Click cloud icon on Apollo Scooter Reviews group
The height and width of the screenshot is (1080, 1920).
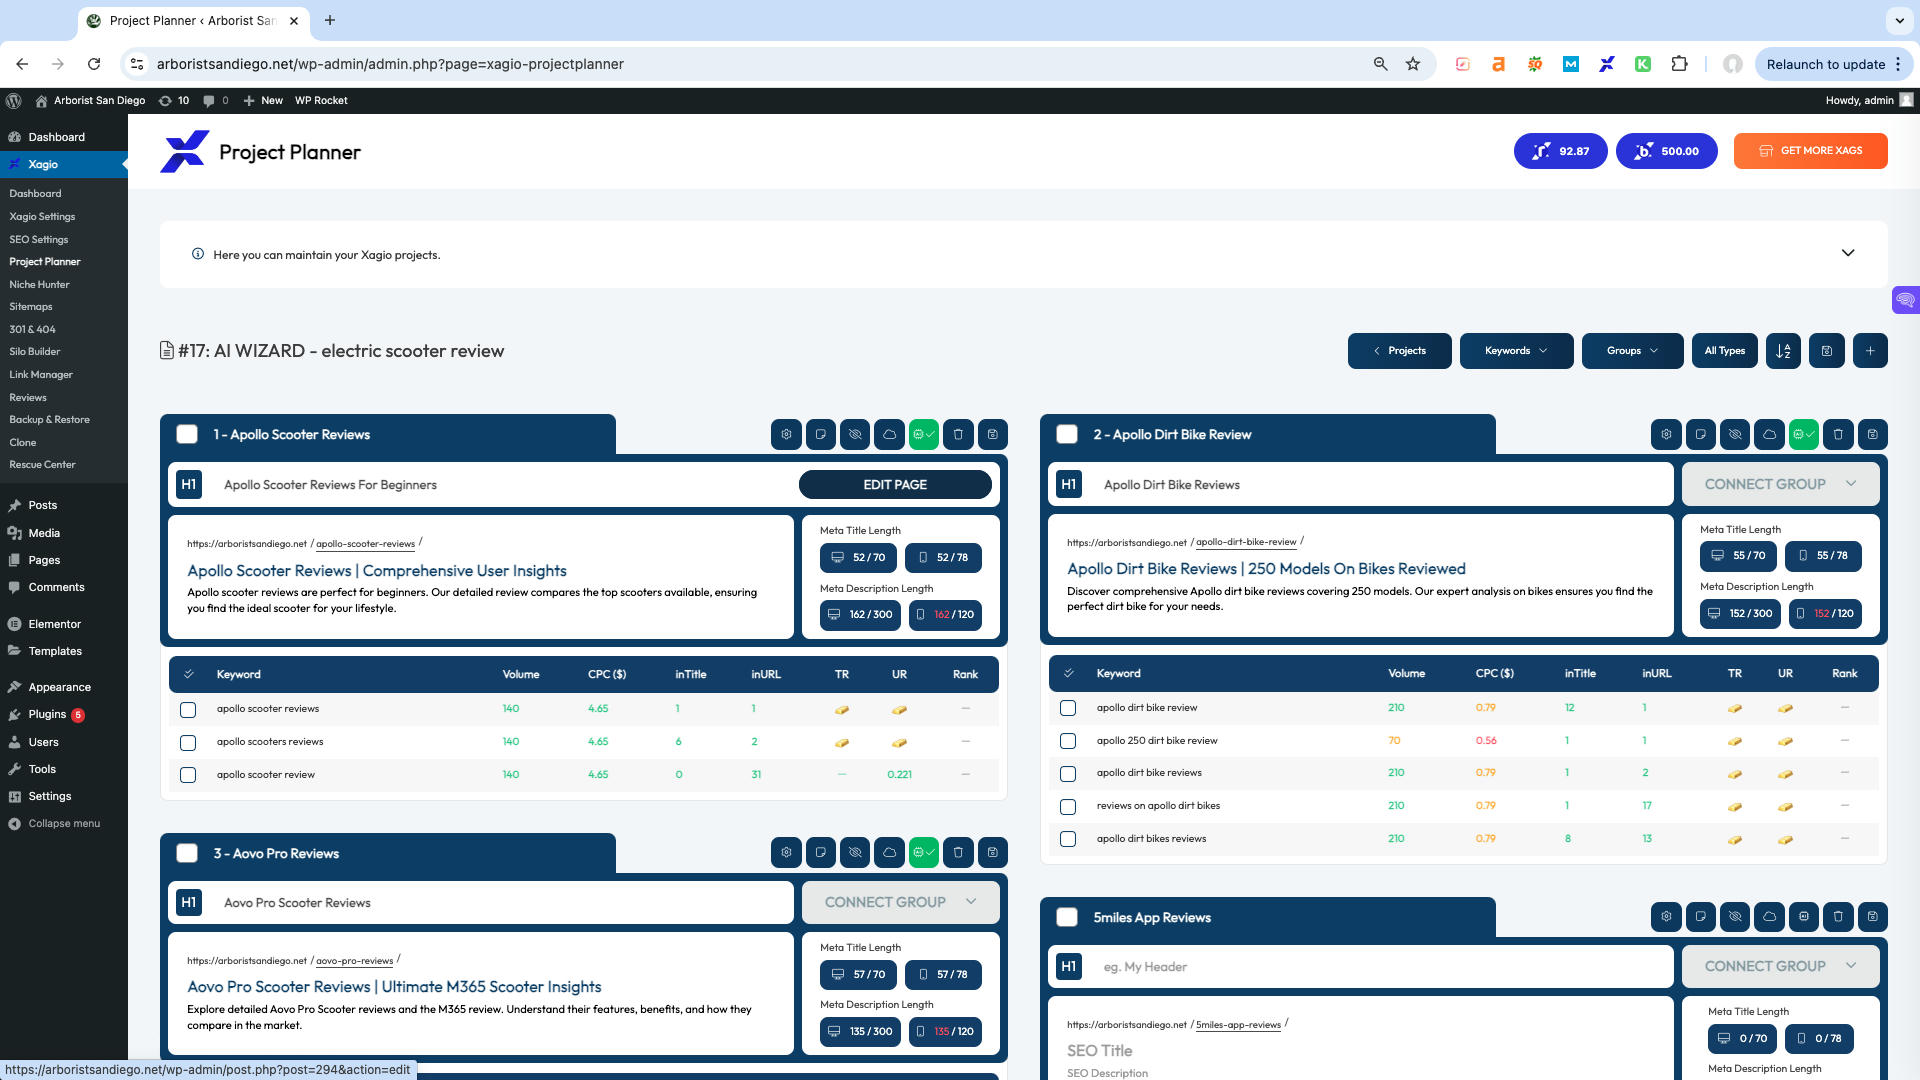click(x=889, y=434)
